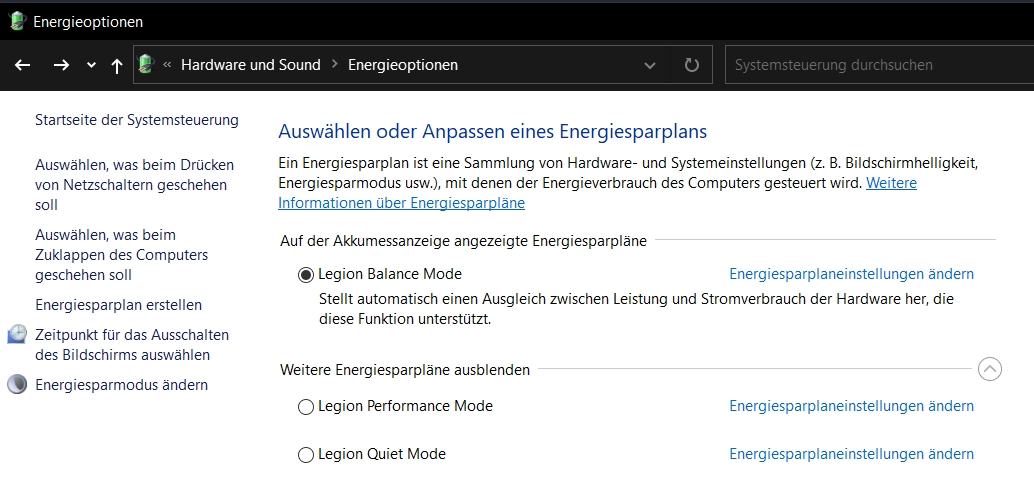Image resolution: width=1034 pixels, height=500 pixels.
Task: Click the refresh button in address bar
Action: 691,65
